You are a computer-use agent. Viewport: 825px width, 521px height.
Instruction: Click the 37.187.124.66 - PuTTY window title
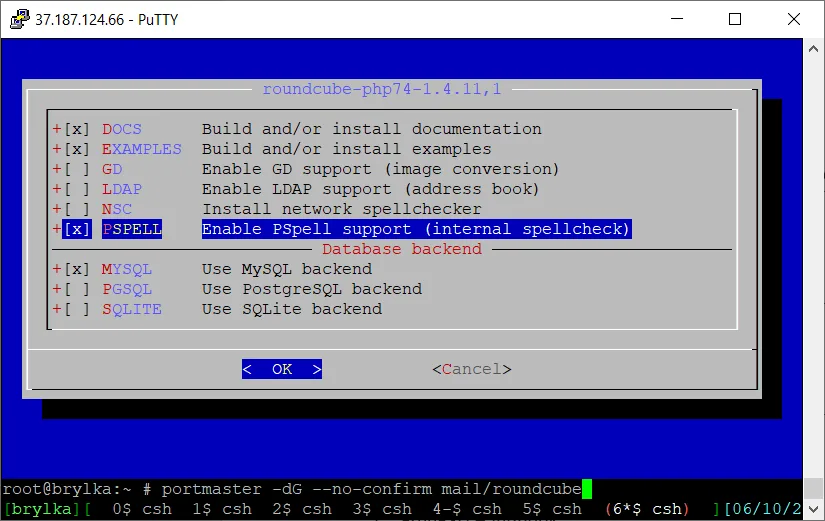click(x=107, y=19)
